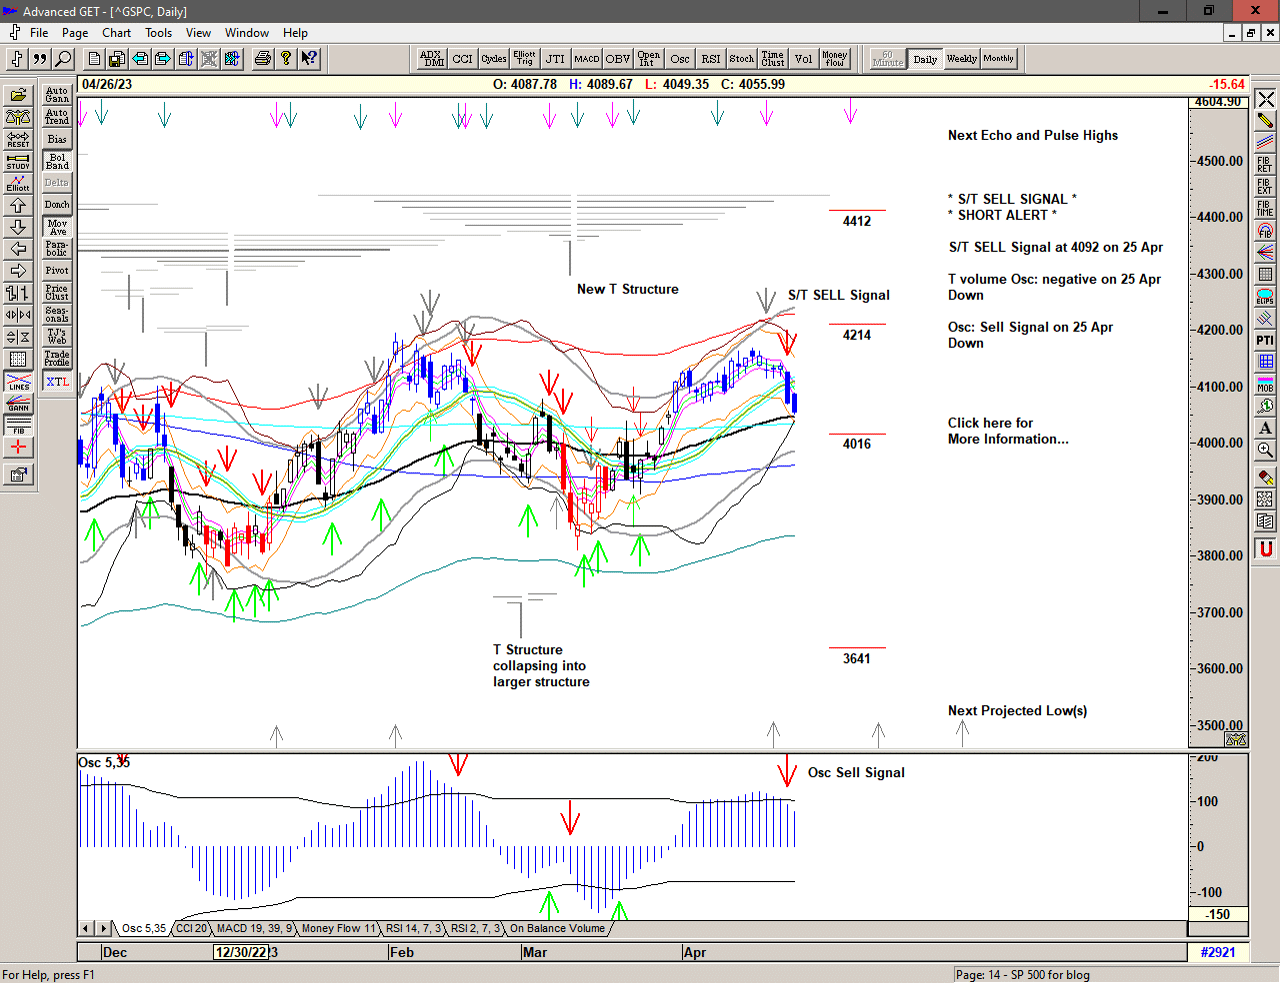Select the MOB study tool
This screenshot has width=1280, height=983.
(x=1265, y=384)
